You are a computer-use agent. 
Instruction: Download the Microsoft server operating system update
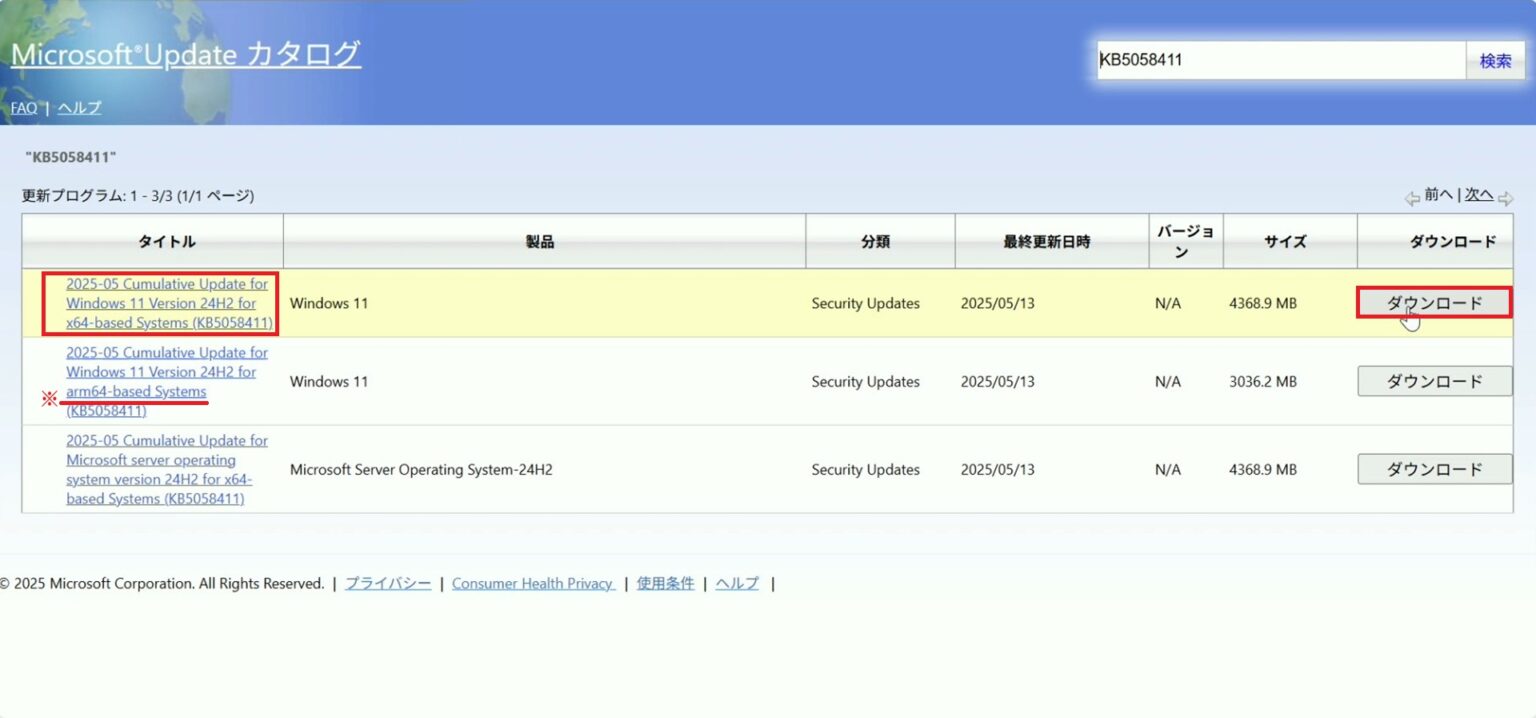coord(1434,469)
